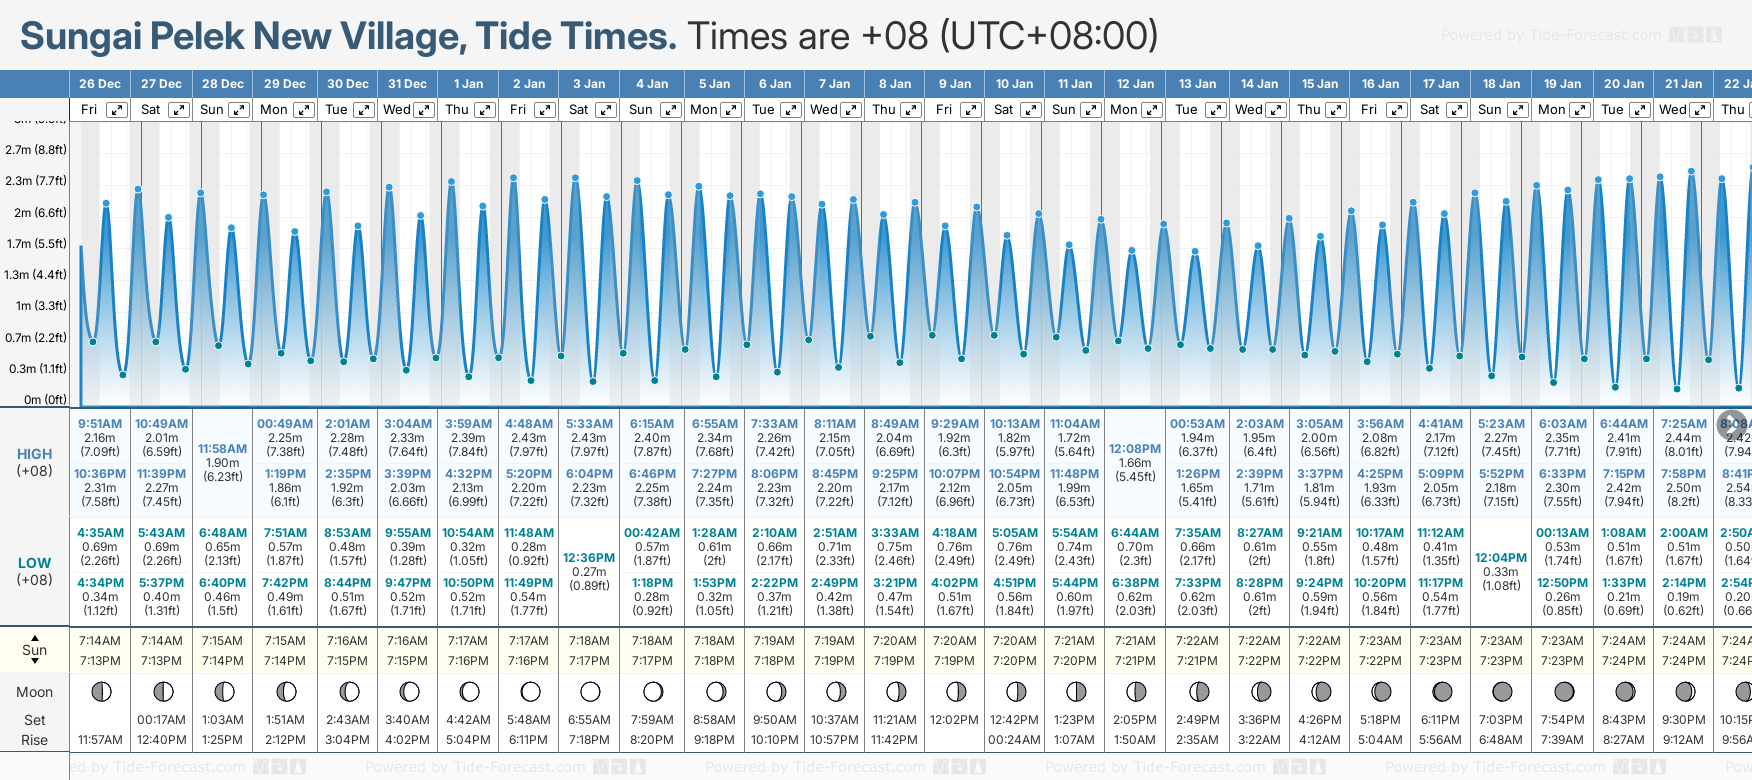Click expand icon for Saturday 10 Jan
Image resolution: width=1752 pixels, height=780 pixels.
pyautogui.click(x=1031, y=110)
